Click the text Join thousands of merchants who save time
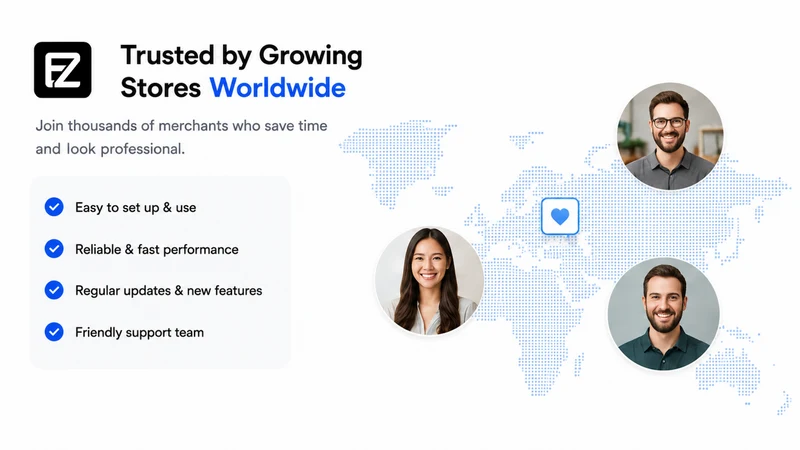 [181, 126]
